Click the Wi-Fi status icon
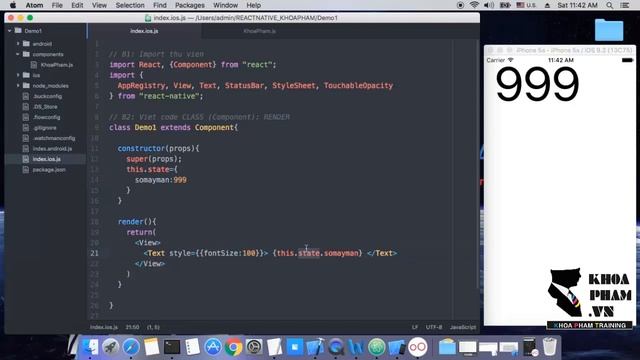Image resolution: width=640 pixels, height=360 pixels. (x=474, y=5)
